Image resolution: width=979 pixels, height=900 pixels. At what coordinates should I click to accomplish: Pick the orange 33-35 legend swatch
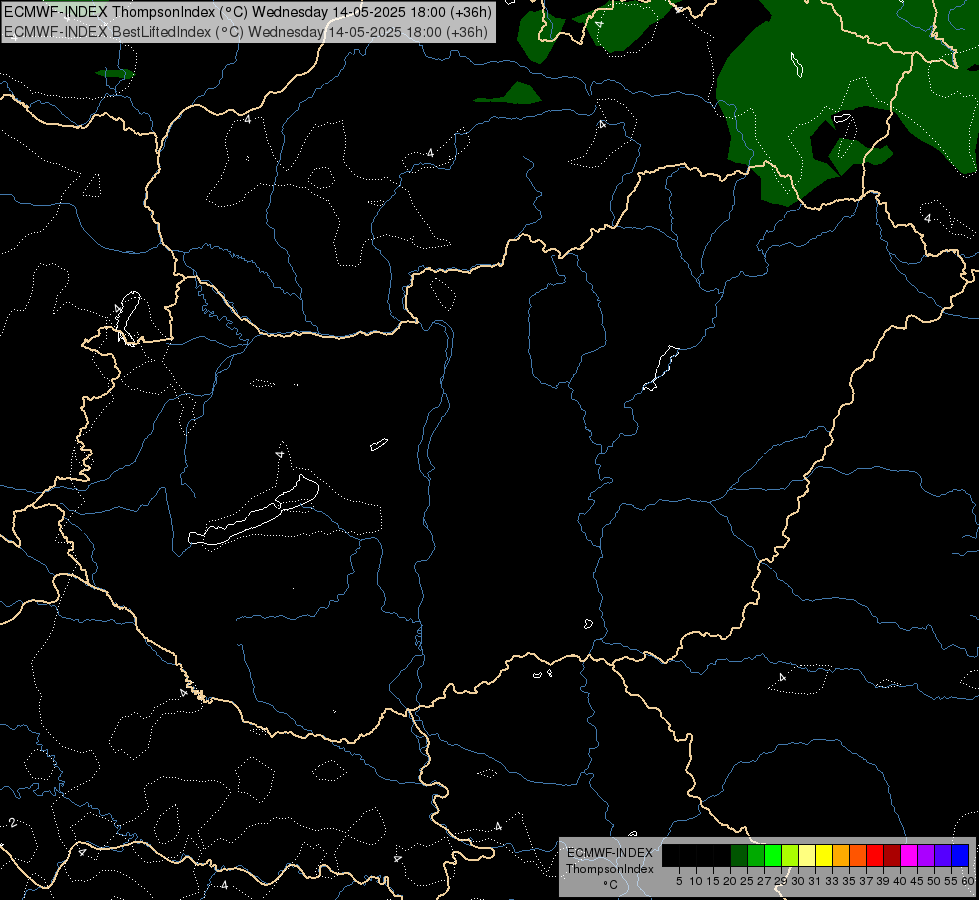coord(841,855)
